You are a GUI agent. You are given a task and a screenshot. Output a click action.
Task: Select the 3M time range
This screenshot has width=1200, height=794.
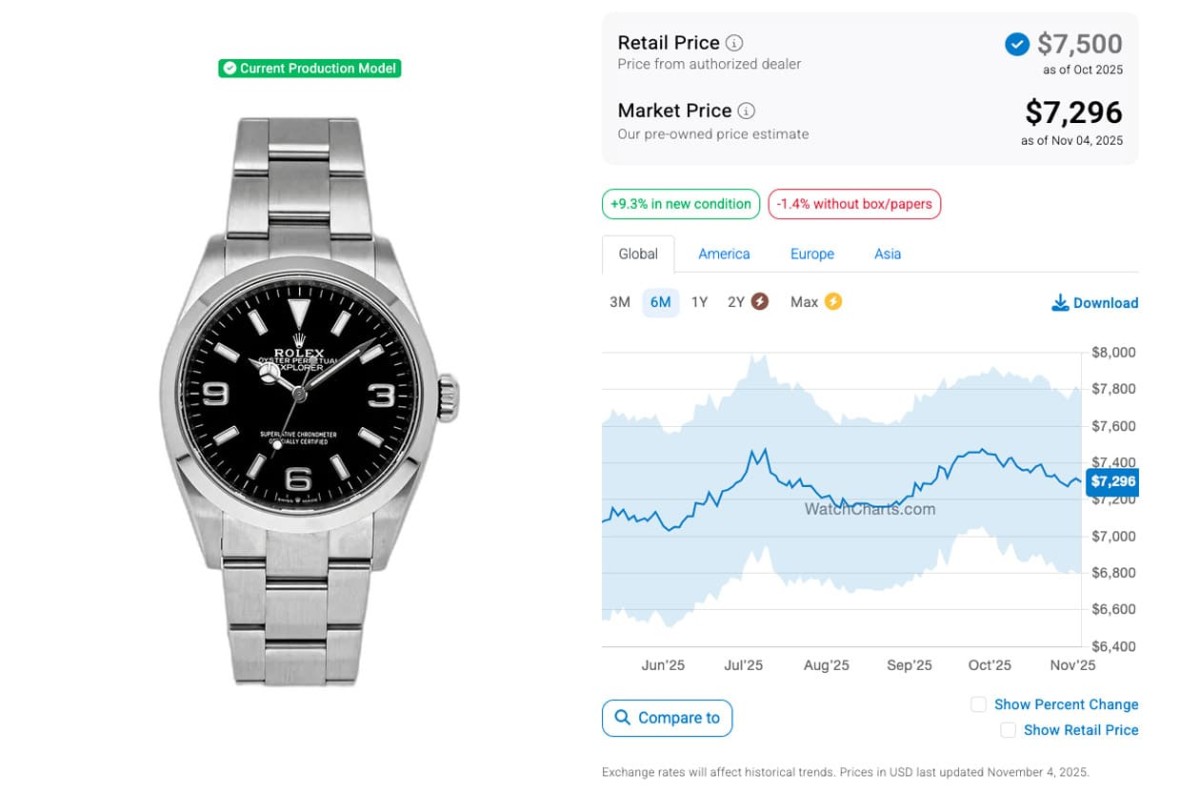tap(620, 302)
